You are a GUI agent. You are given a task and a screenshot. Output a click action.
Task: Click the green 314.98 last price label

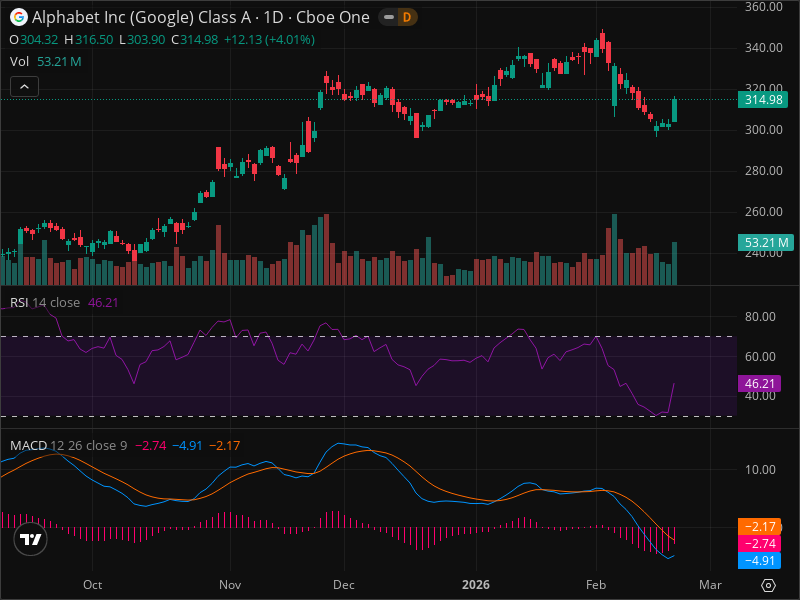point(763,99)
